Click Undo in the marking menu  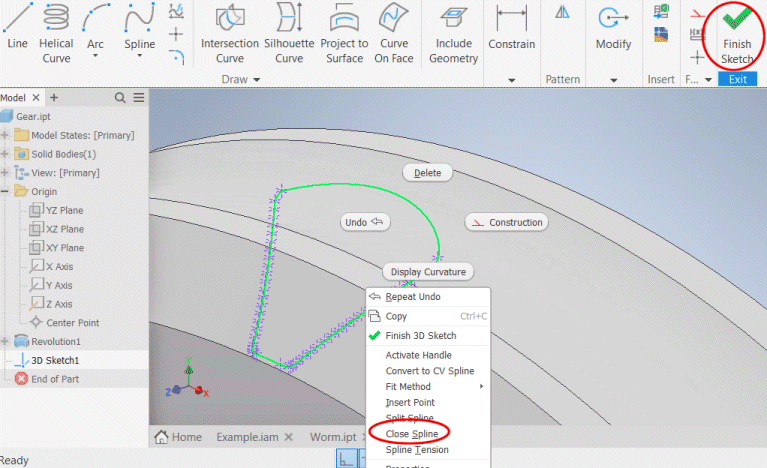pyautogui.click(x=364, y=222)
